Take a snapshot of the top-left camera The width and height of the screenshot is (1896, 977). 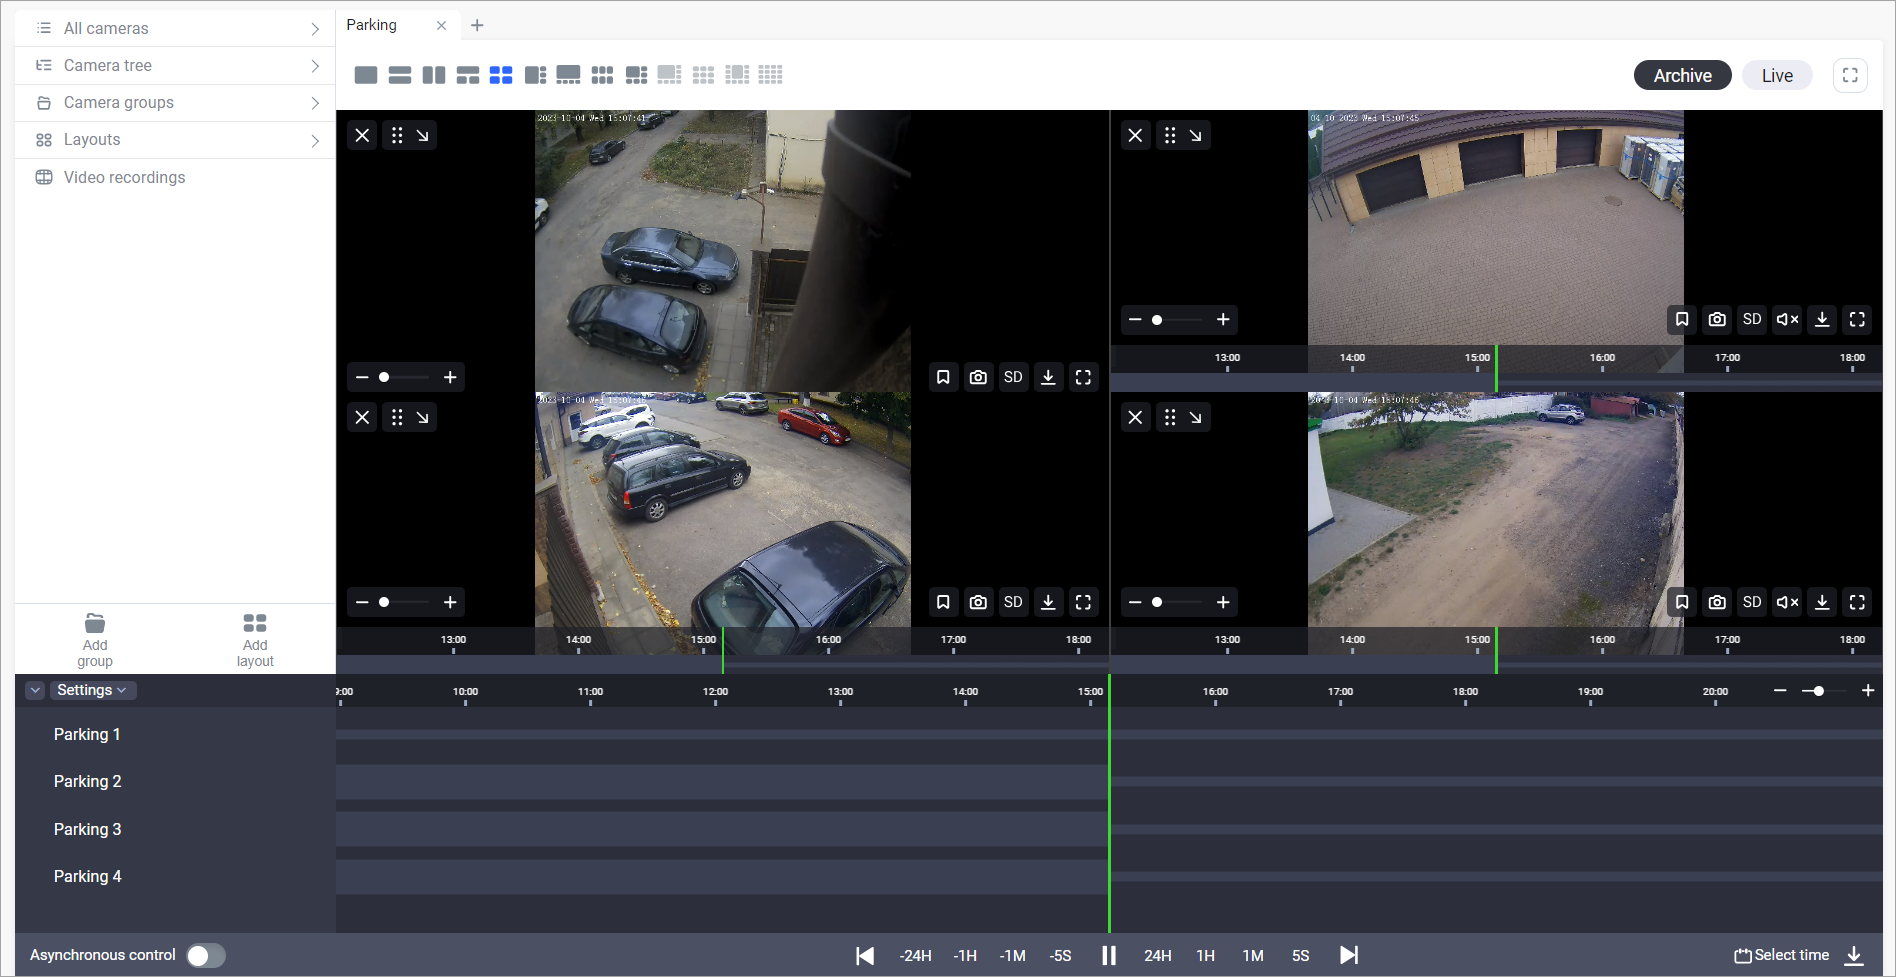[978, 377]
